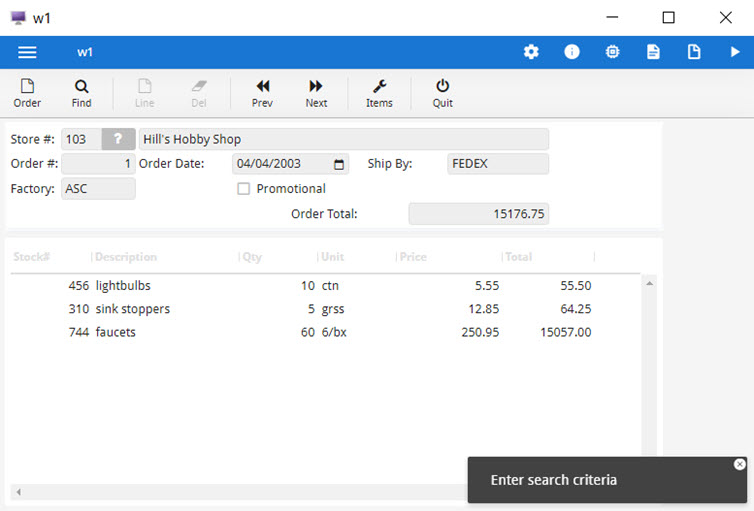Image resolution: width=754 pixels, height=511 pixels.
Task: Click the Unit column header
Action: click(x=332, y=257)
